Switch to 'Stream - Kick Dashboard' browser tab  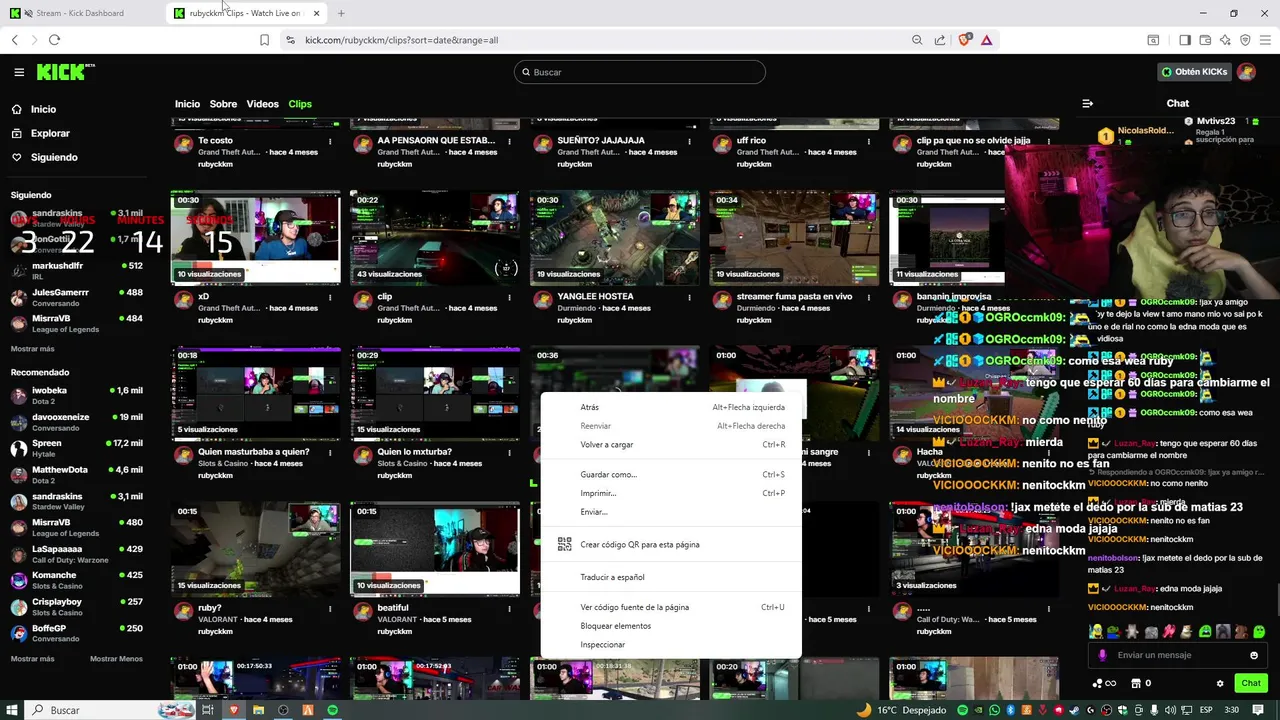(80, 13)
